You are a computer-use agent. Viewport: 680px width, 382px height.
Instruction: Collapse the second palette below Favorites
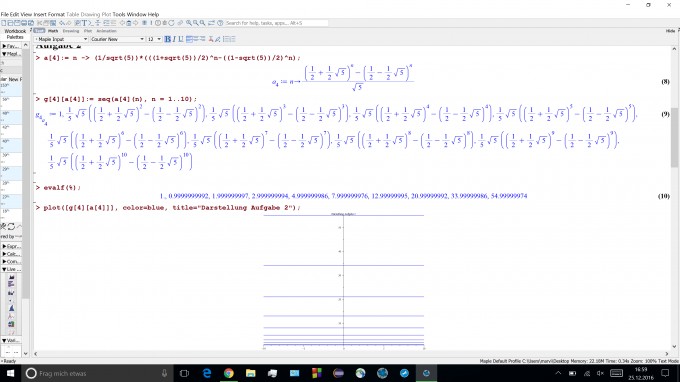pyautogui.click(x=10, y=54)
